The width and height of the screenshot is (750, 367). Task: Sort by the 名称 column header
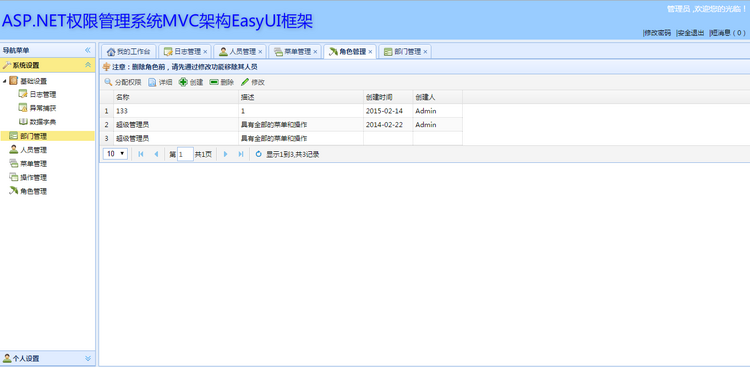[x=176, y=97]
